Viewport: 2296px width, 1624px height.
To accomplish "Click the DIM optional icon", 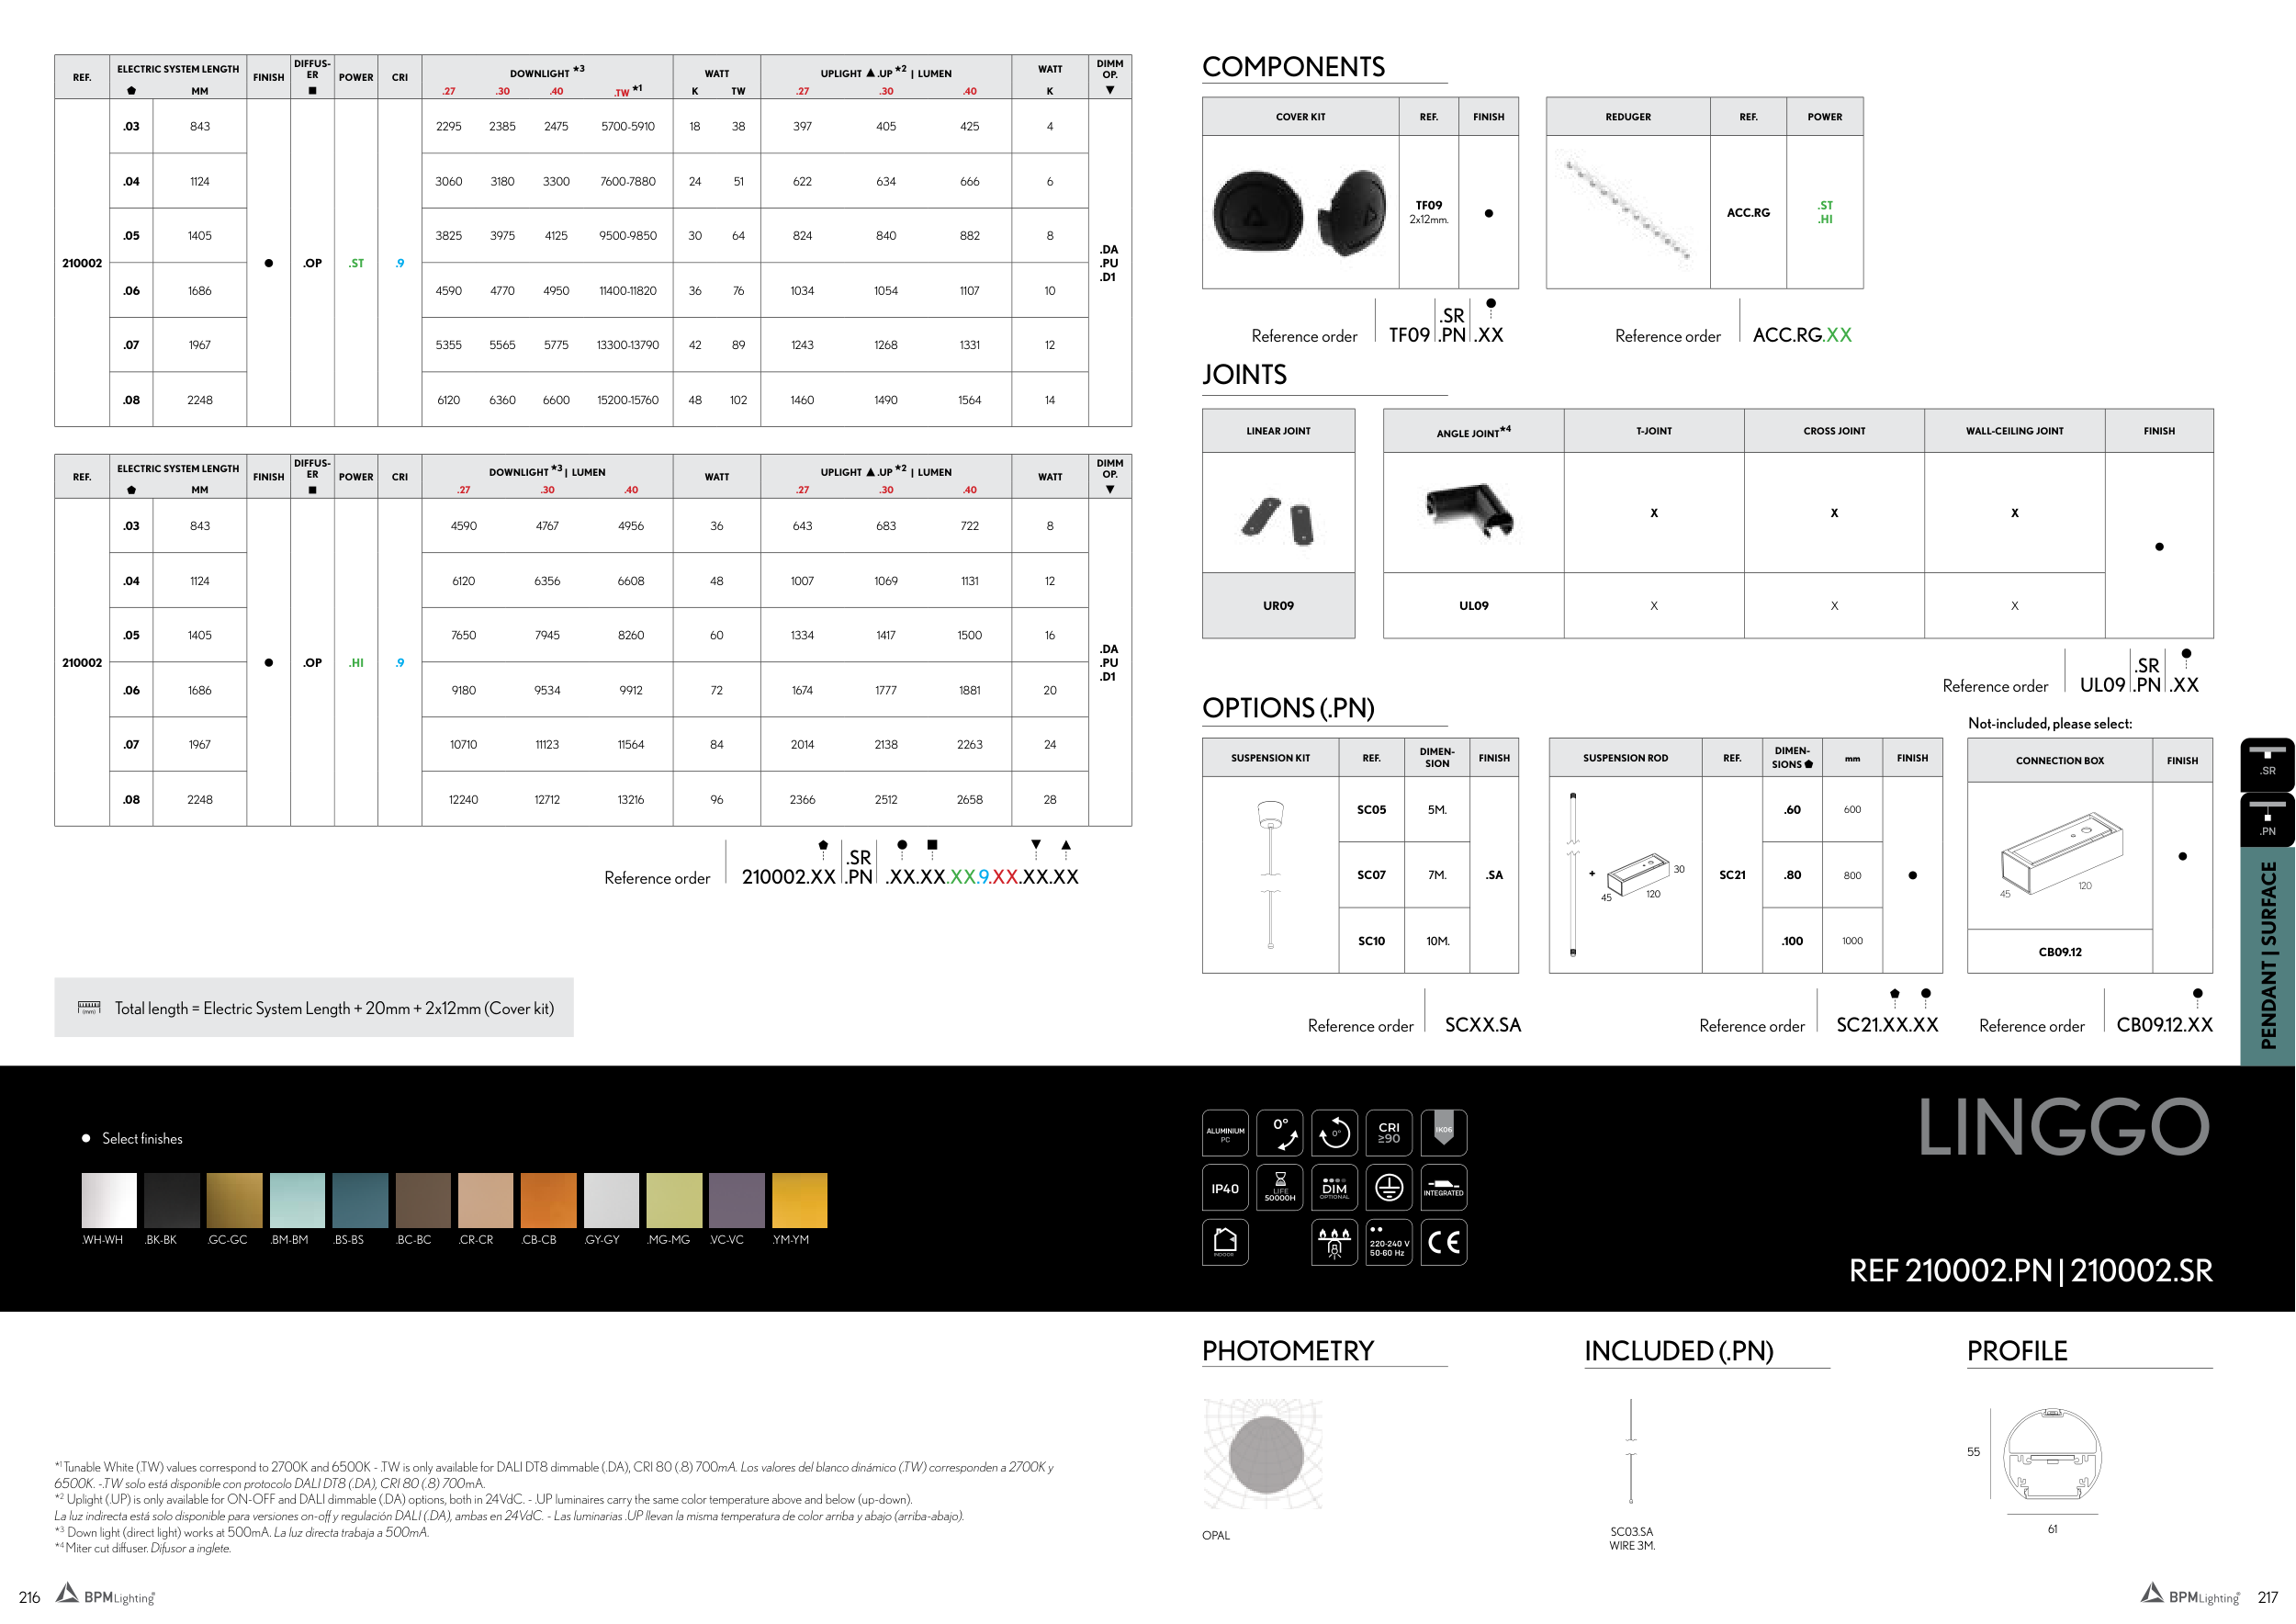I will point(1334,1188).
